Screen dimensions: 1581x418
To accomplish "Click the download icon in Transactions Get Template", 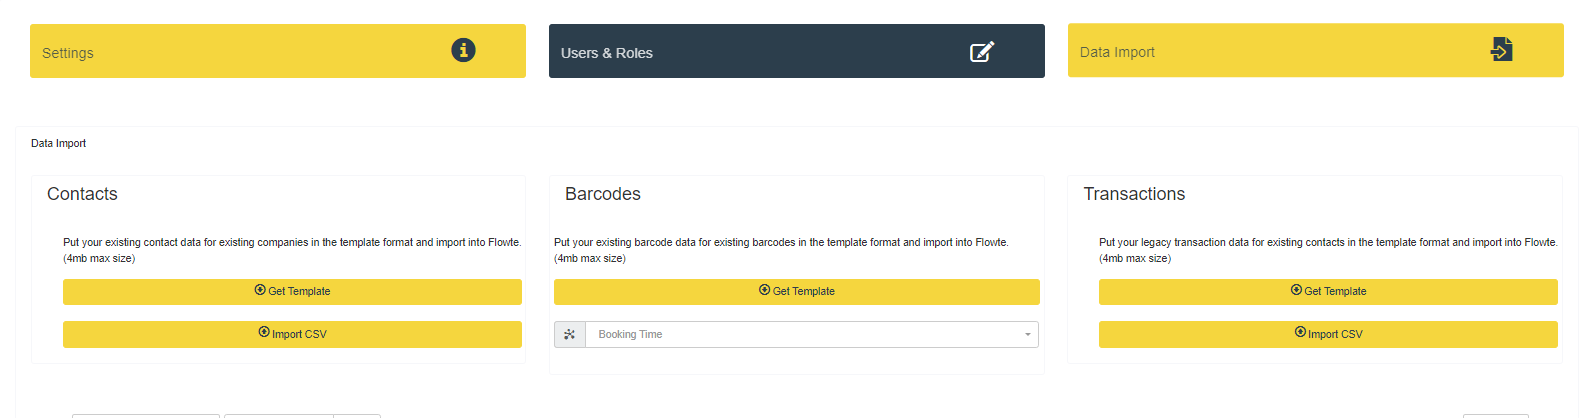I will click(1296, 290).
